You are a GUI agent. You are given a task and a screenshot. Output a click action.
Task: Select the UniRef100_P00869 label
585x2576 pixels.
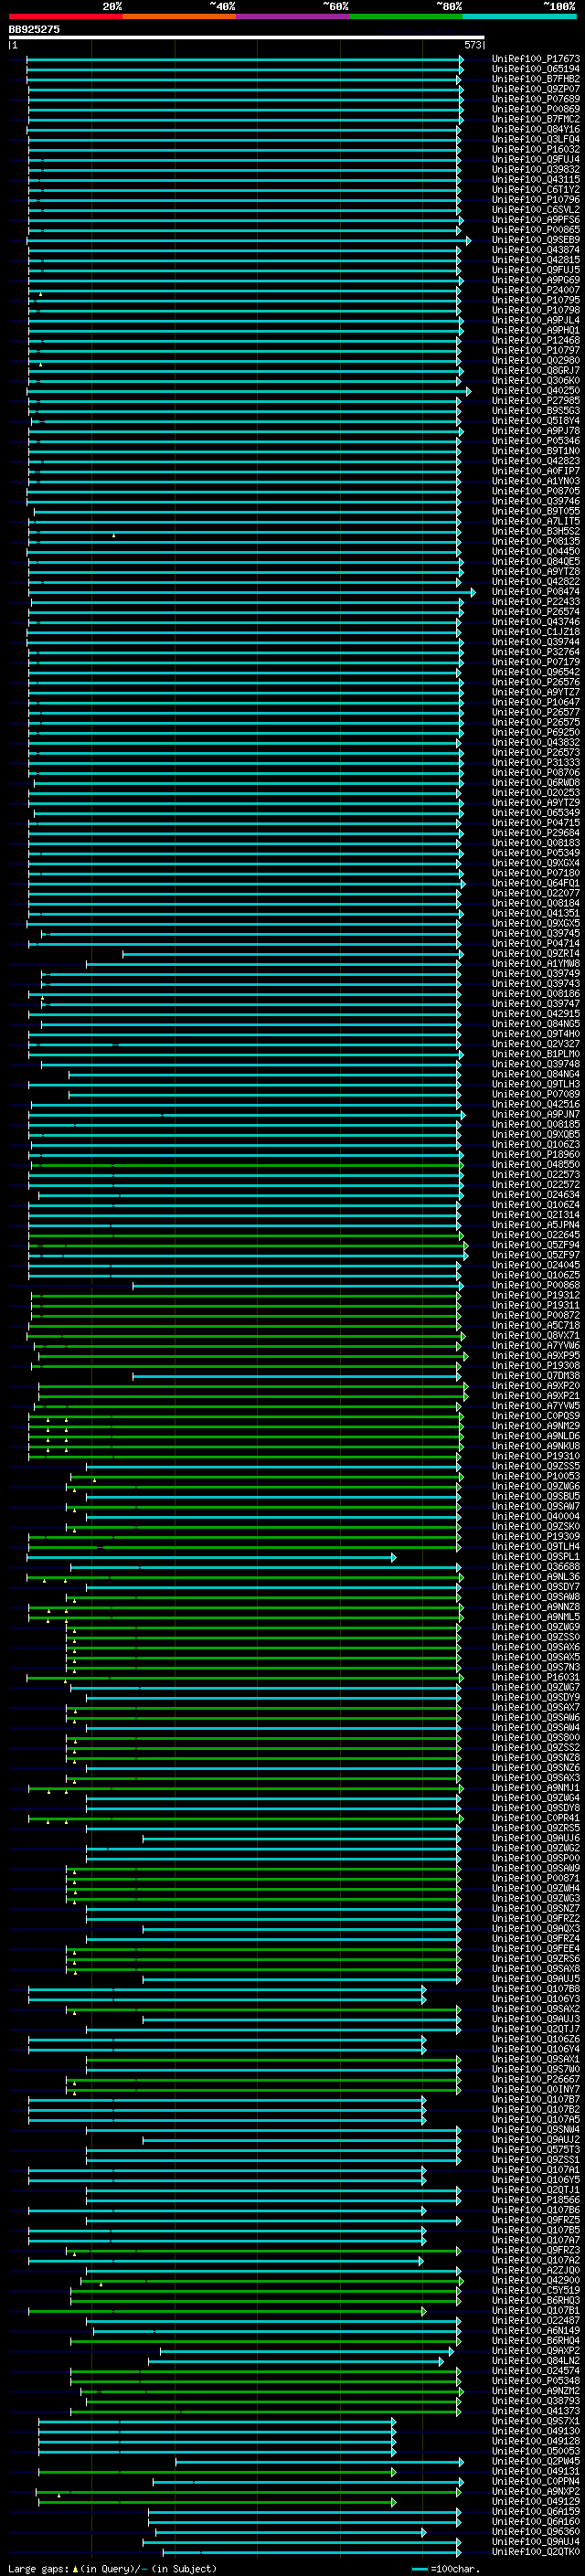coord(536,109)
